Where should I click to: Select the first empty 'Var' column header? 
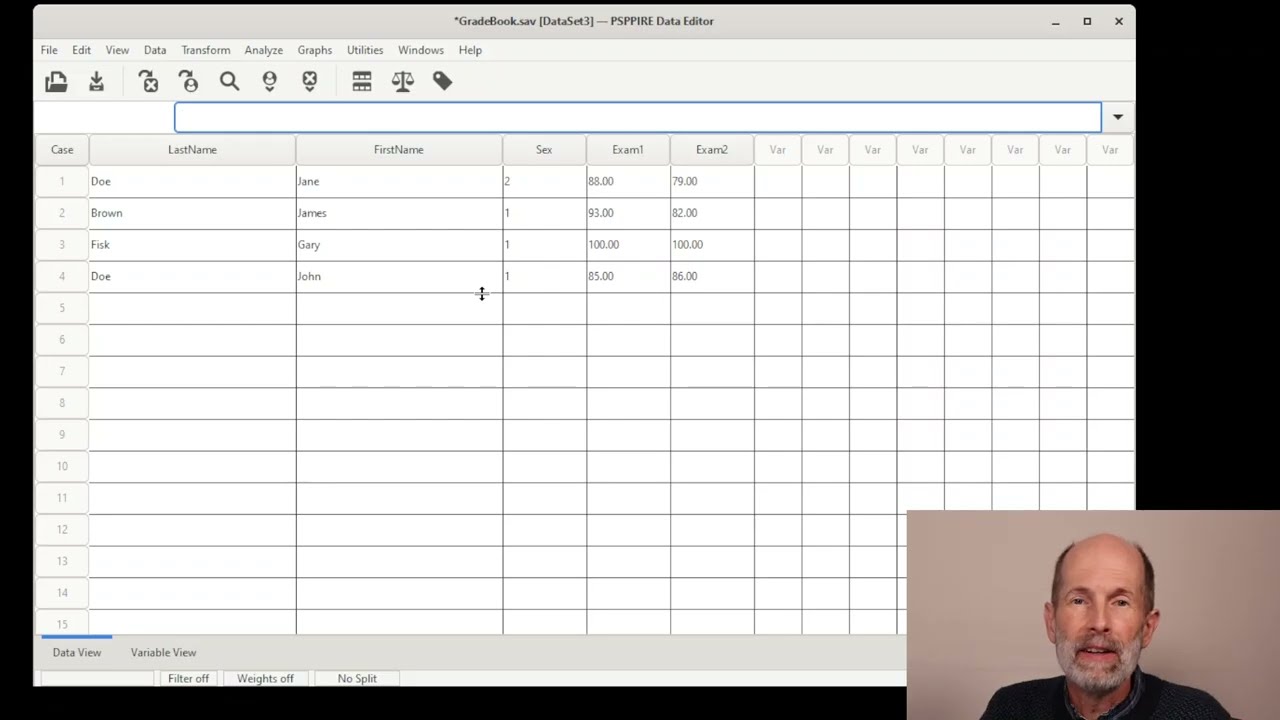778,150
